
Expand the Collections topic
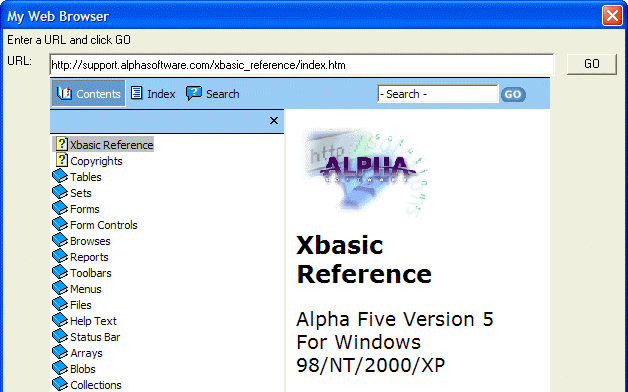(x=96, y=385)
